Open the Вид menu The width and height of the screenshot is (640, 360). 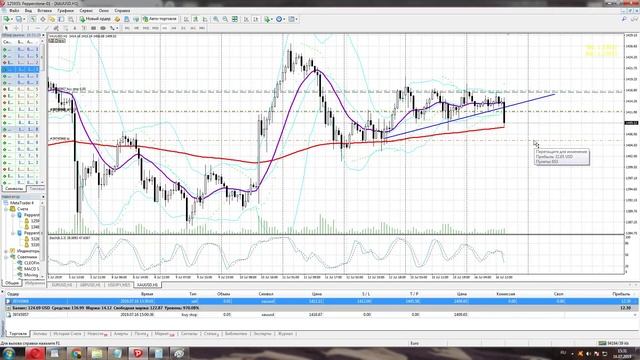28,11
